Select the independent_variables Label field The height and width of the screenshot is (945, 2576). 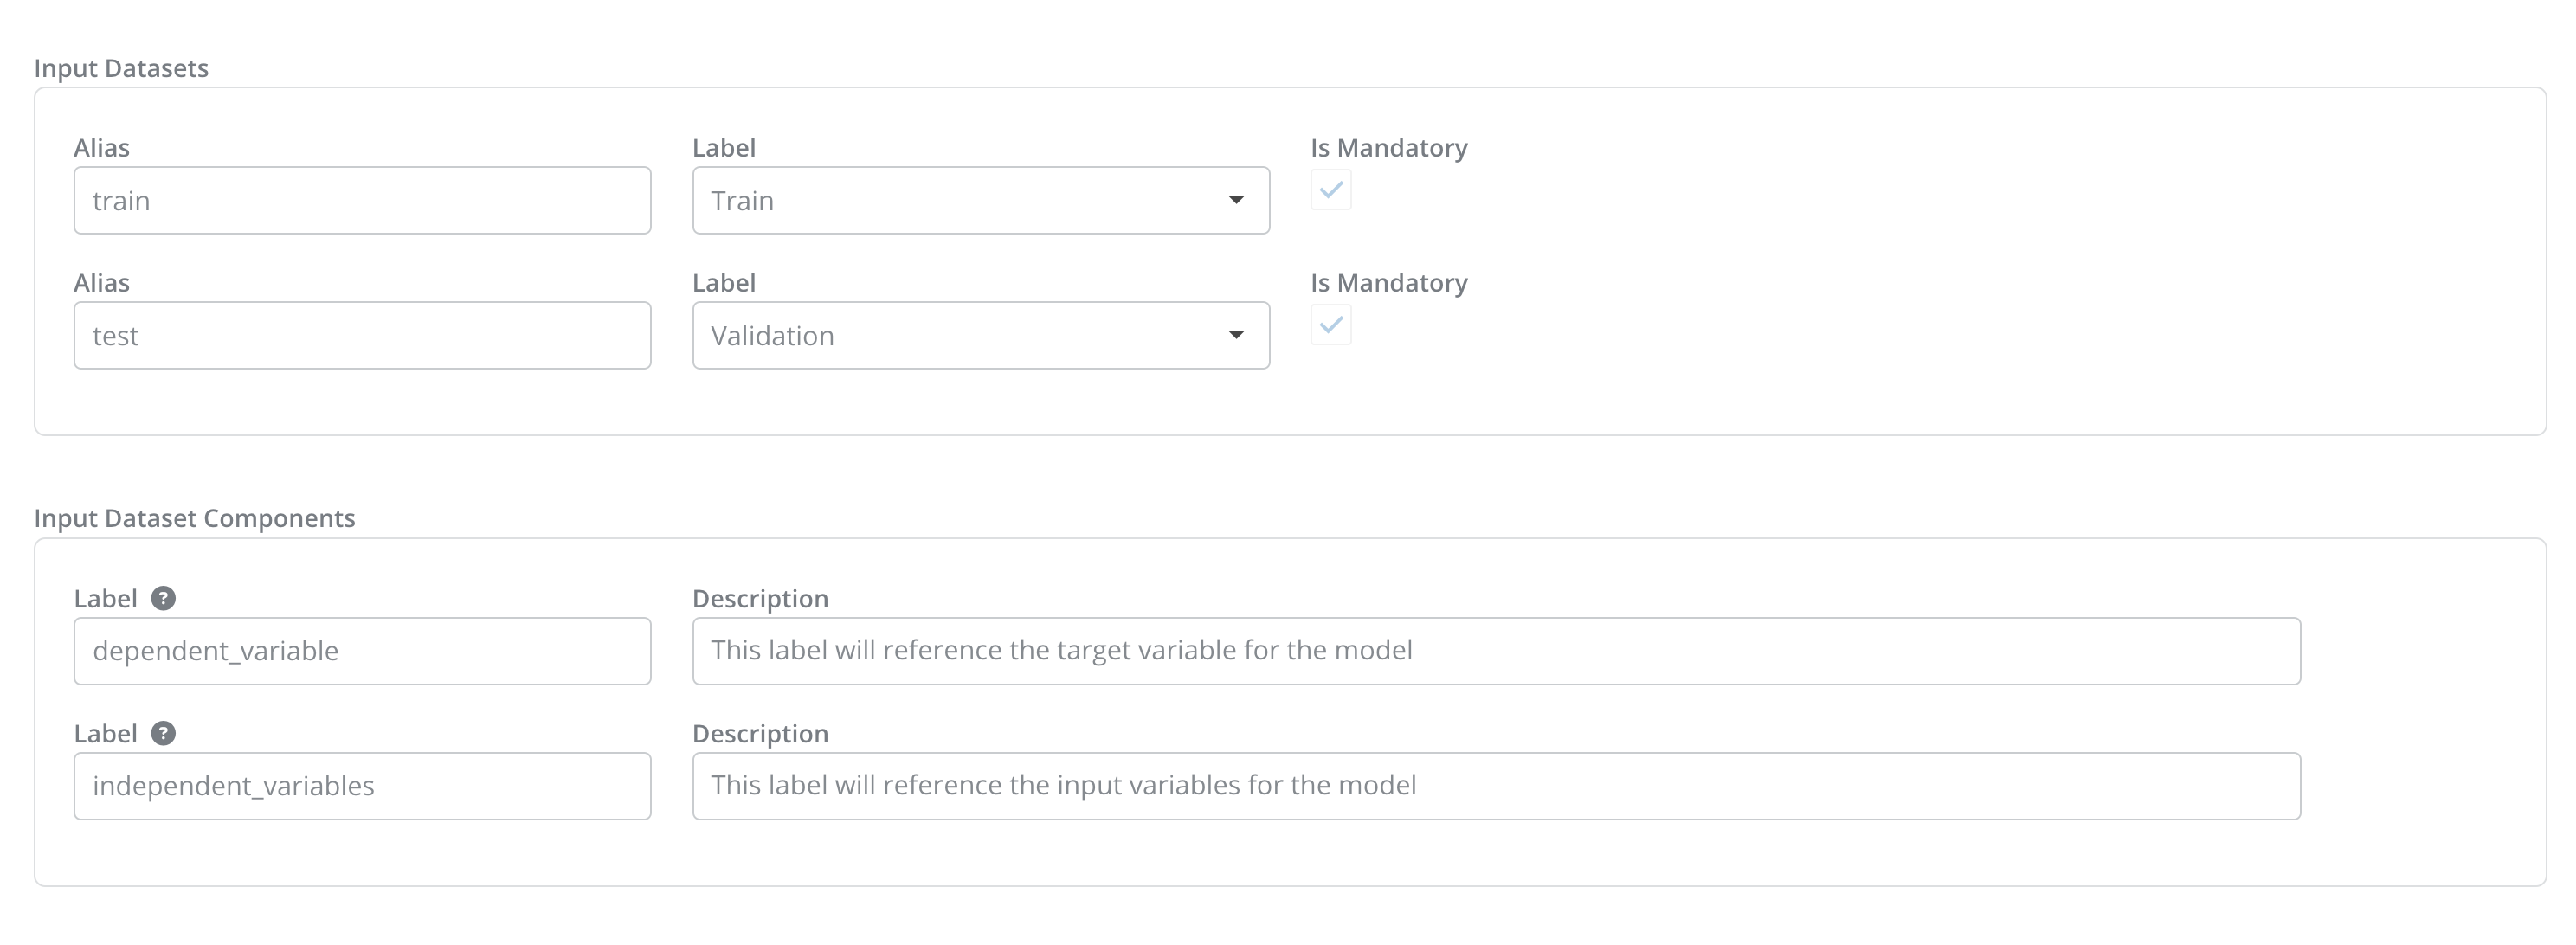[362, 786]
